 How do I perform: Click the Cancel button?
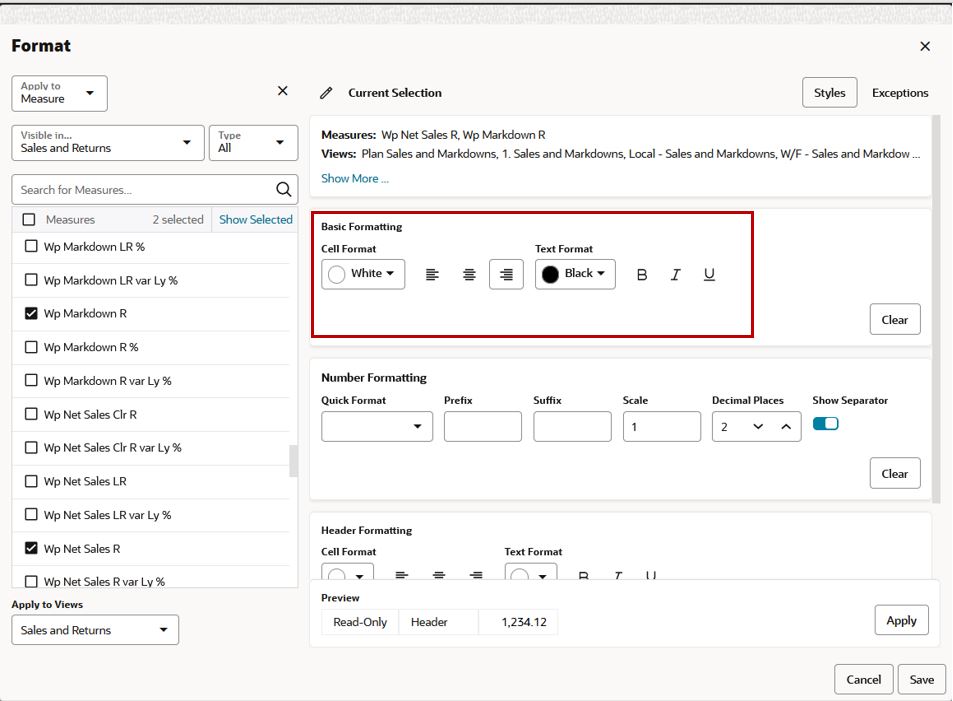(x=864, y=679)
